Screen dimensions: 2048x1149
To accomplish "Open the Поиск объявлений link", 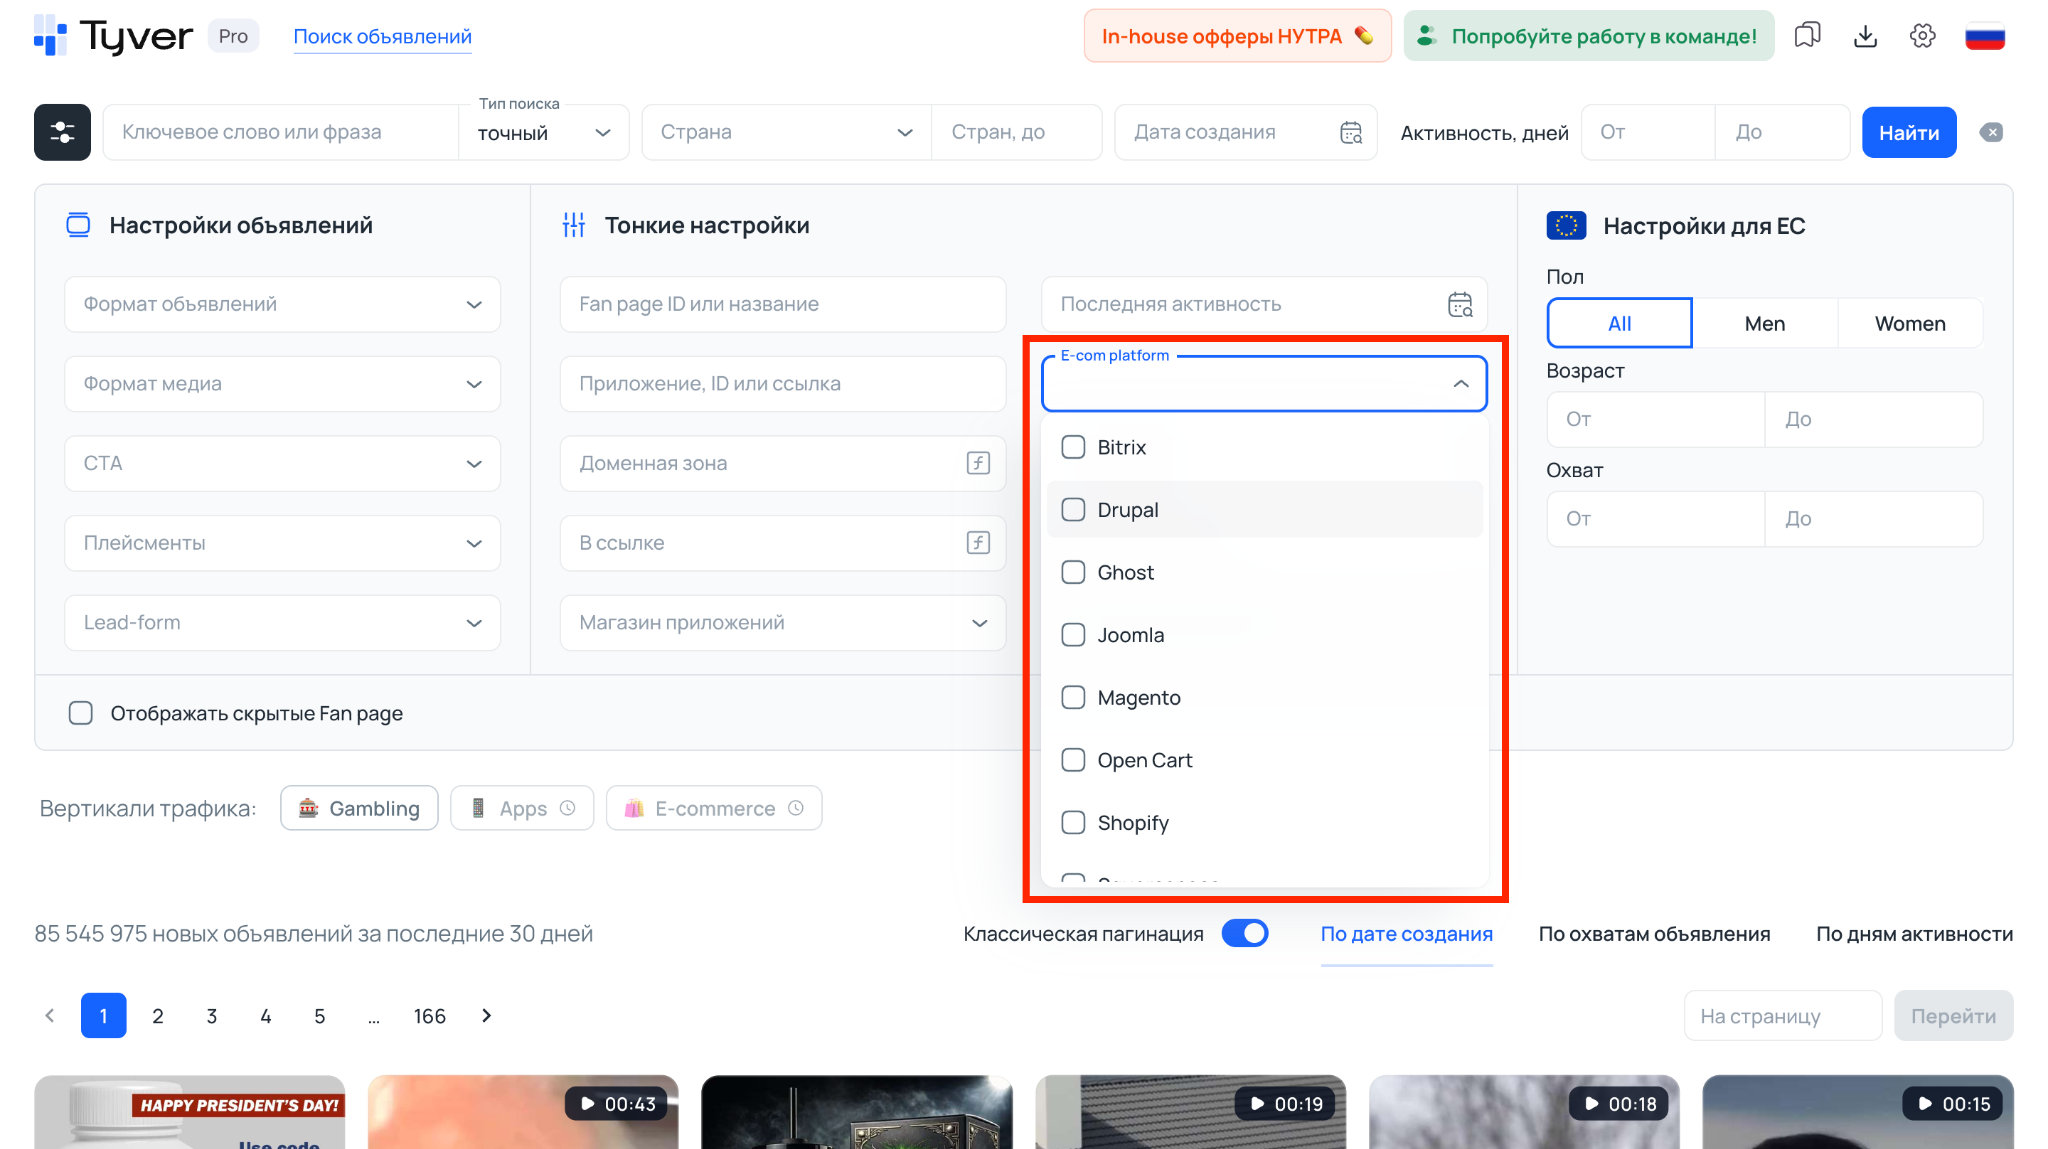I will (382, 36).
